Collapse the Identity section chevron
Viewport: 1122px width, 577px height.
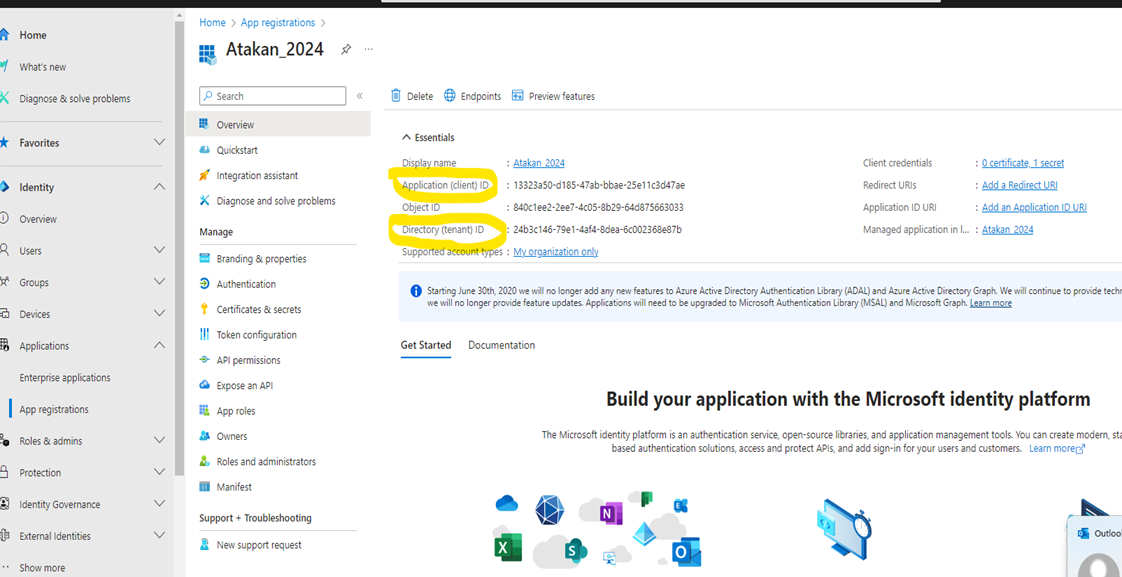pyautogui.click(x=160, y=187)
